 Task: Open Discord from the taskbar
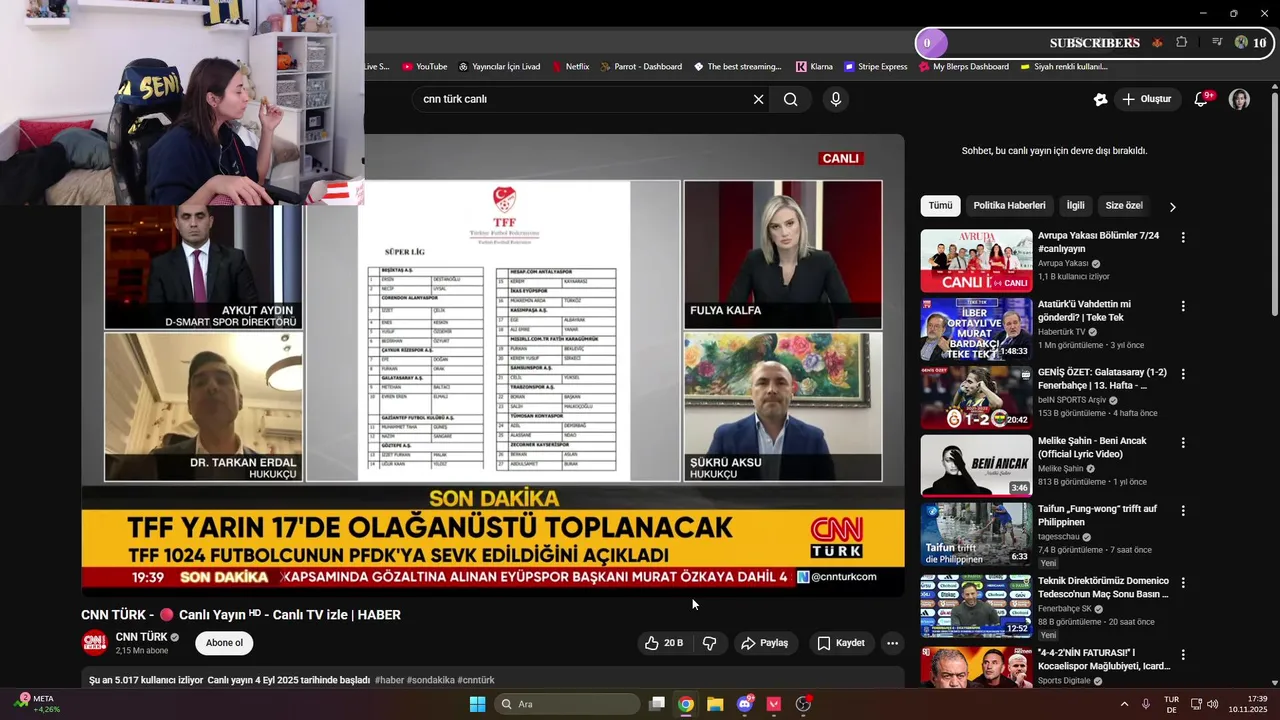745,704
